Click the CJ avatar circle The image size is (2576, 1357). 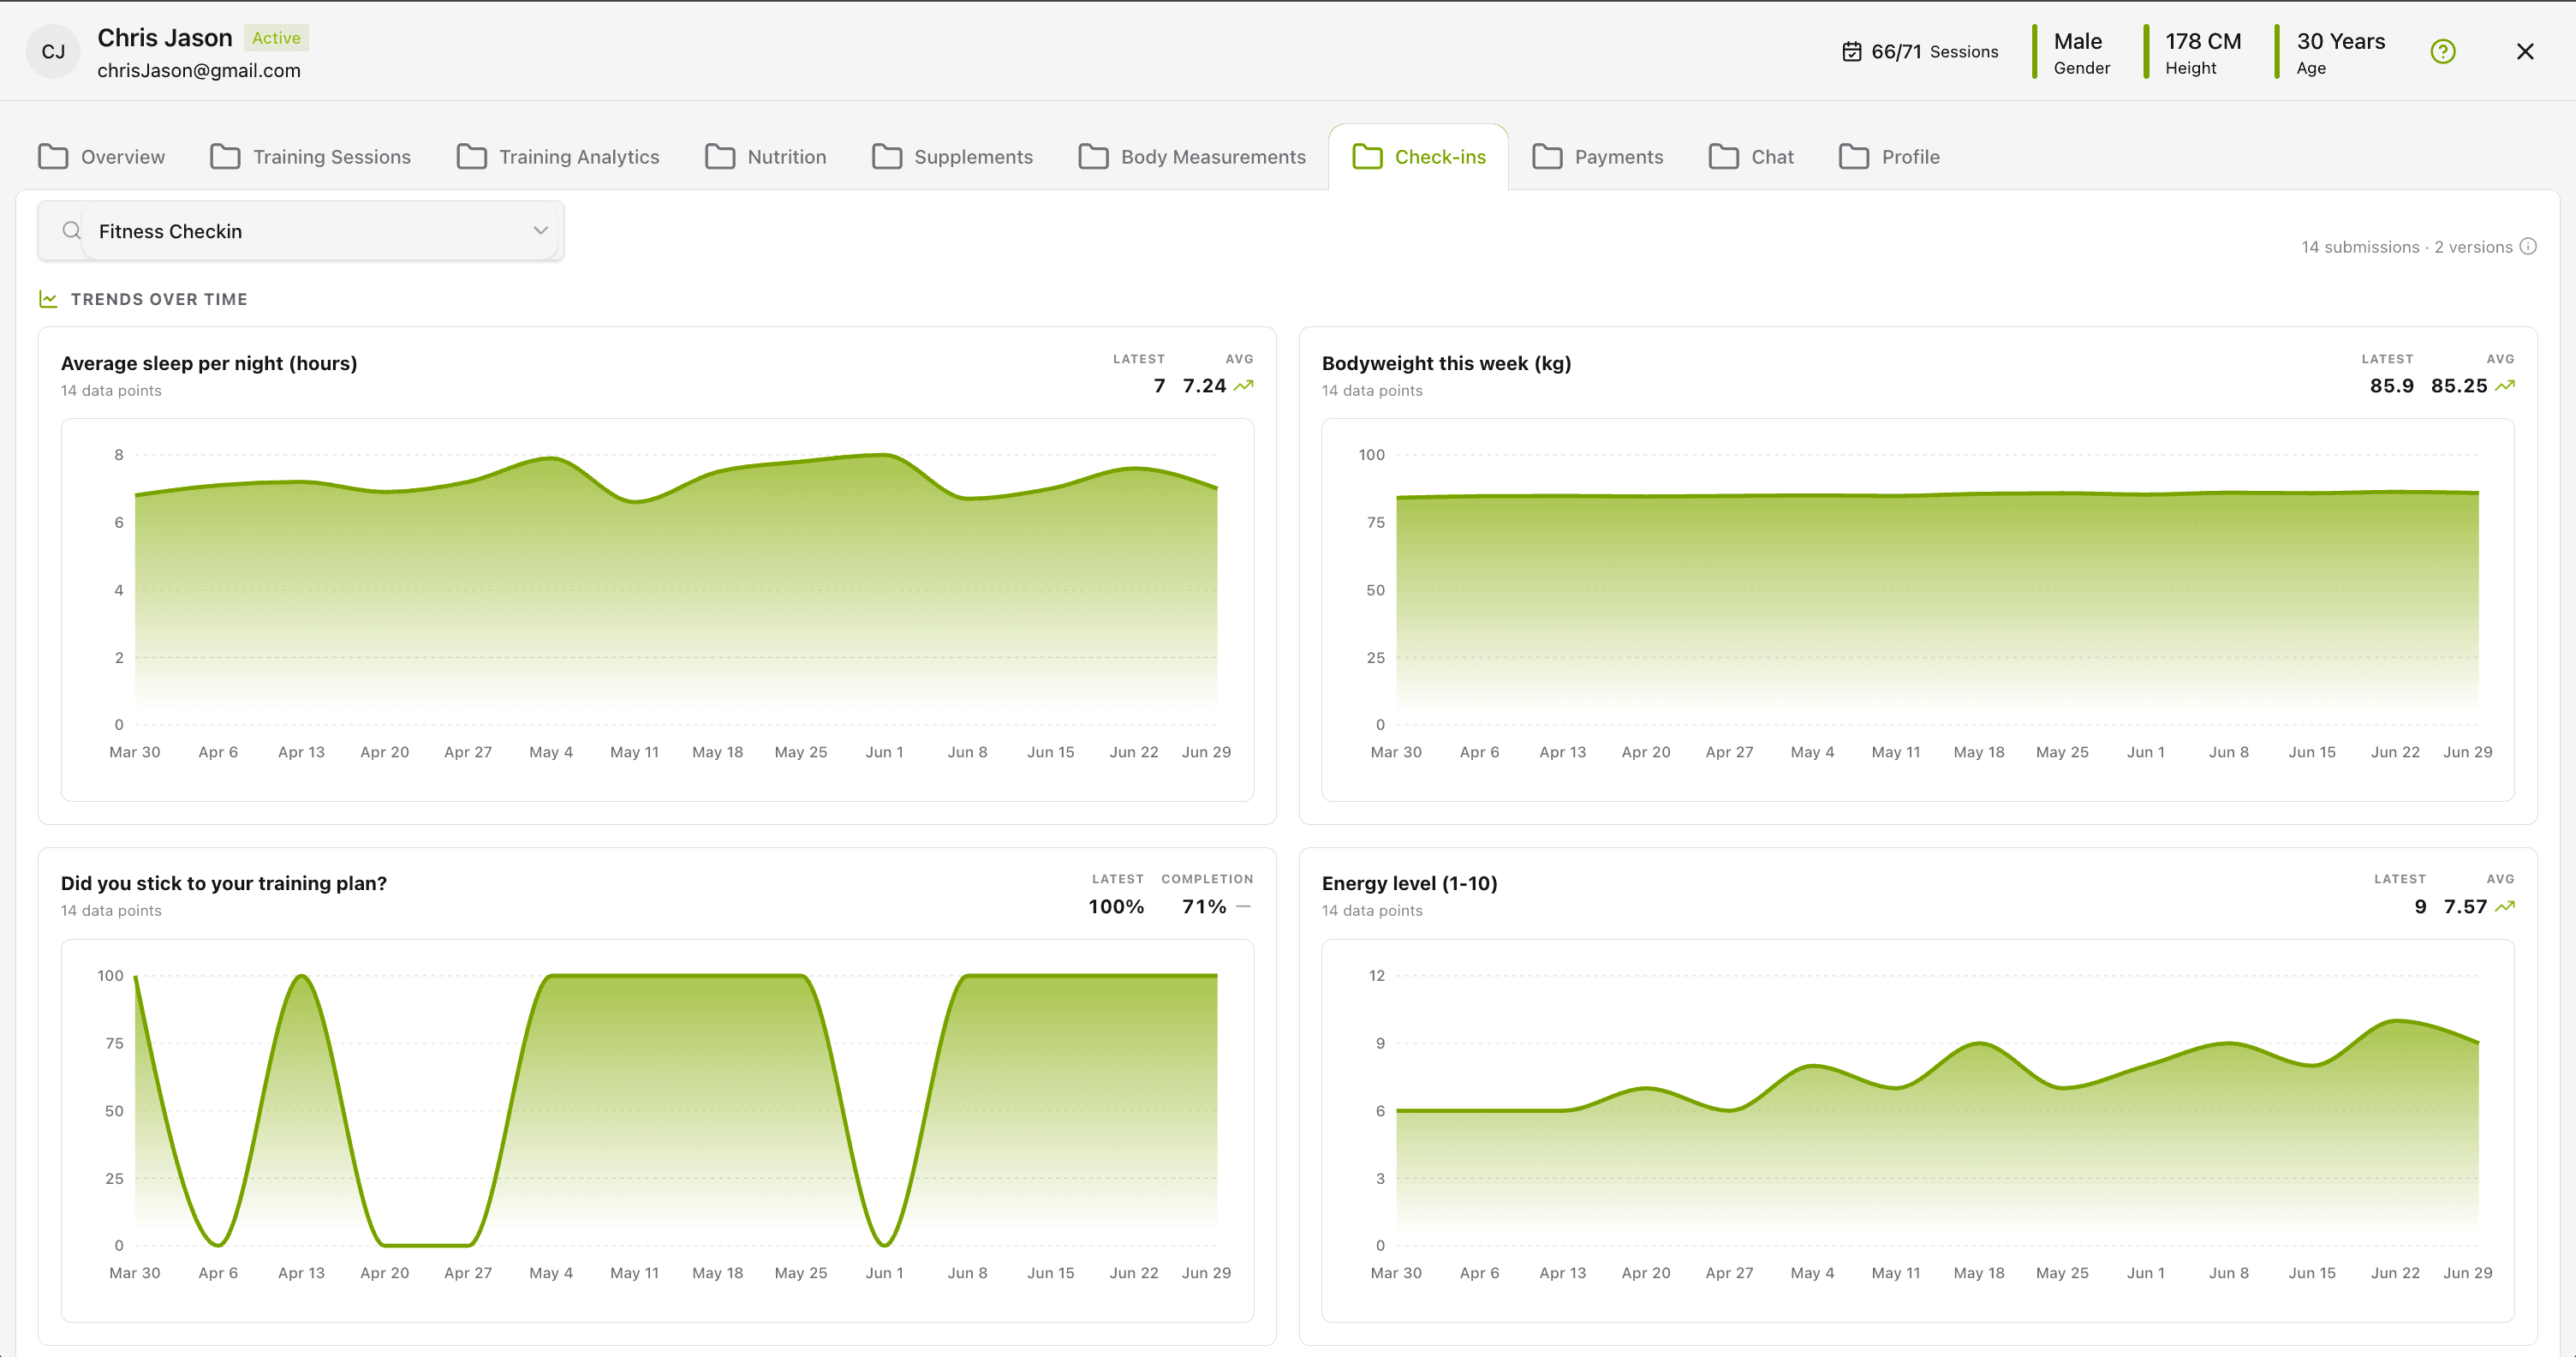click(53, 52)
